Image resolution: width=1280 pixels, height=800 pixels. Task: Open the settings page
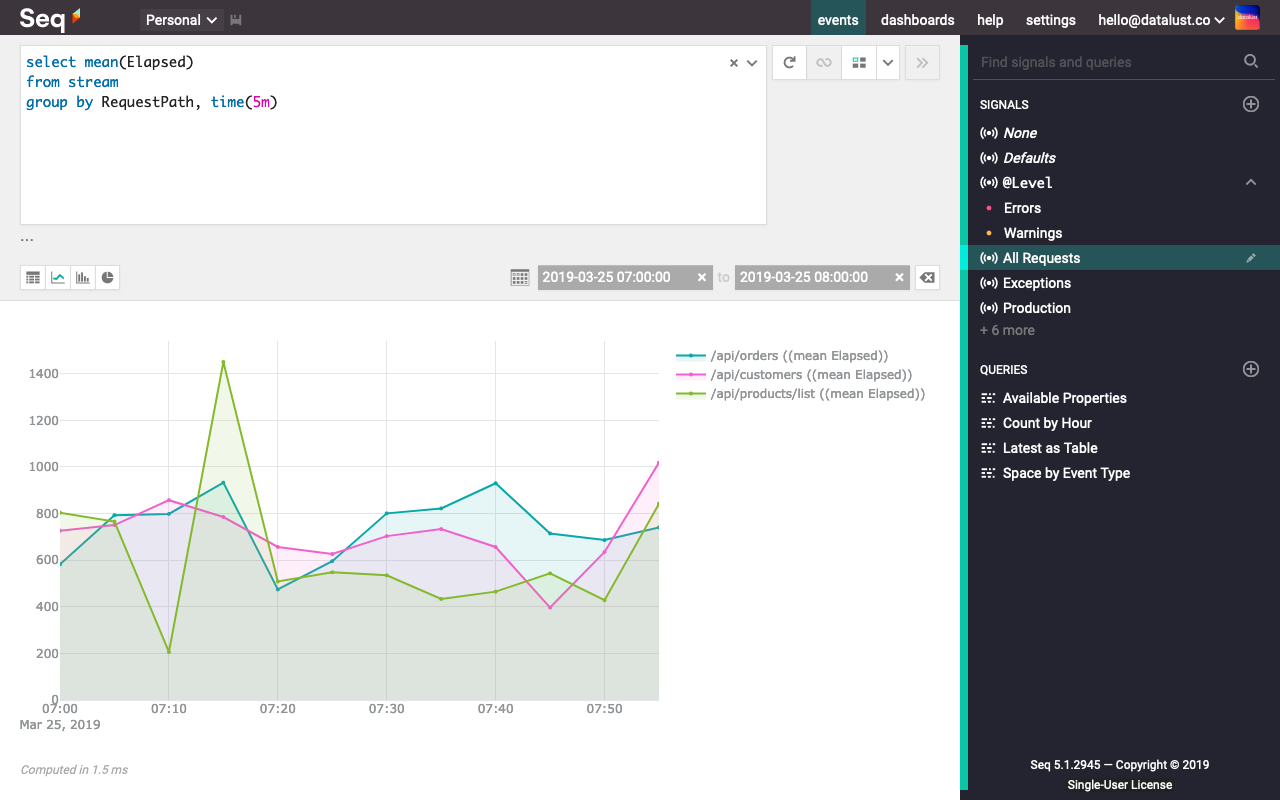(1050, 20)
